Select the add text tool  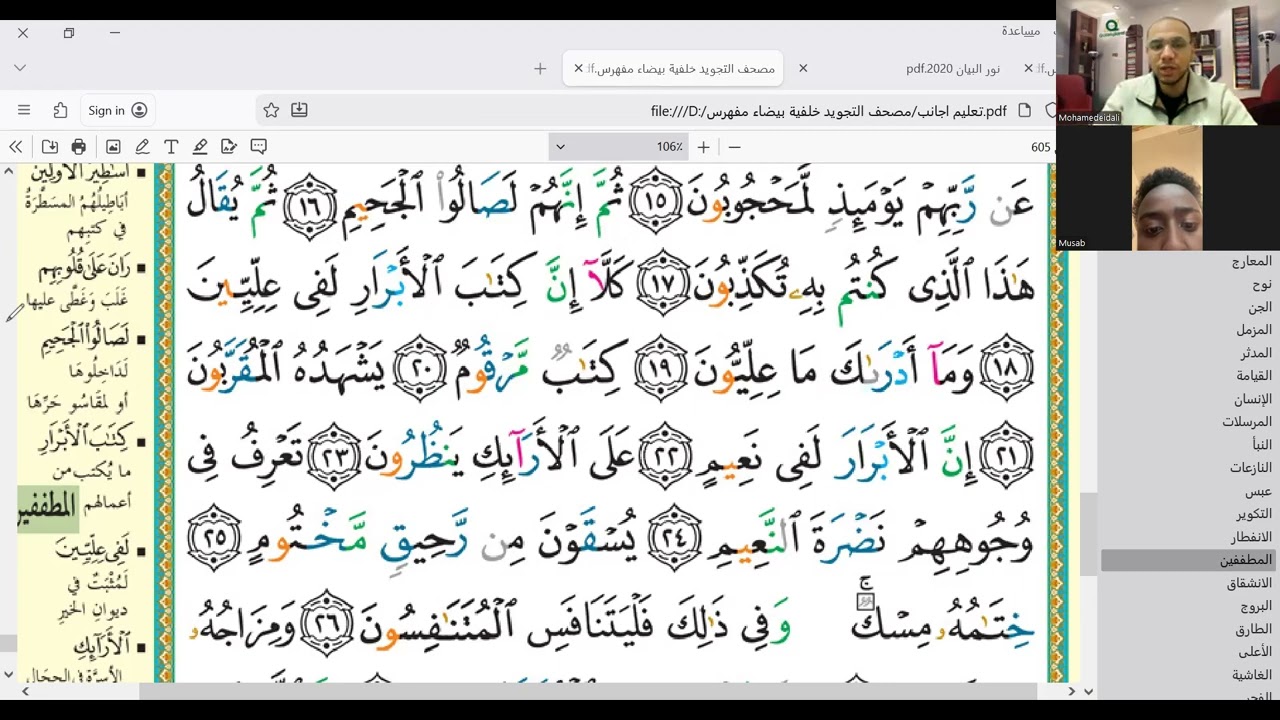171,147
